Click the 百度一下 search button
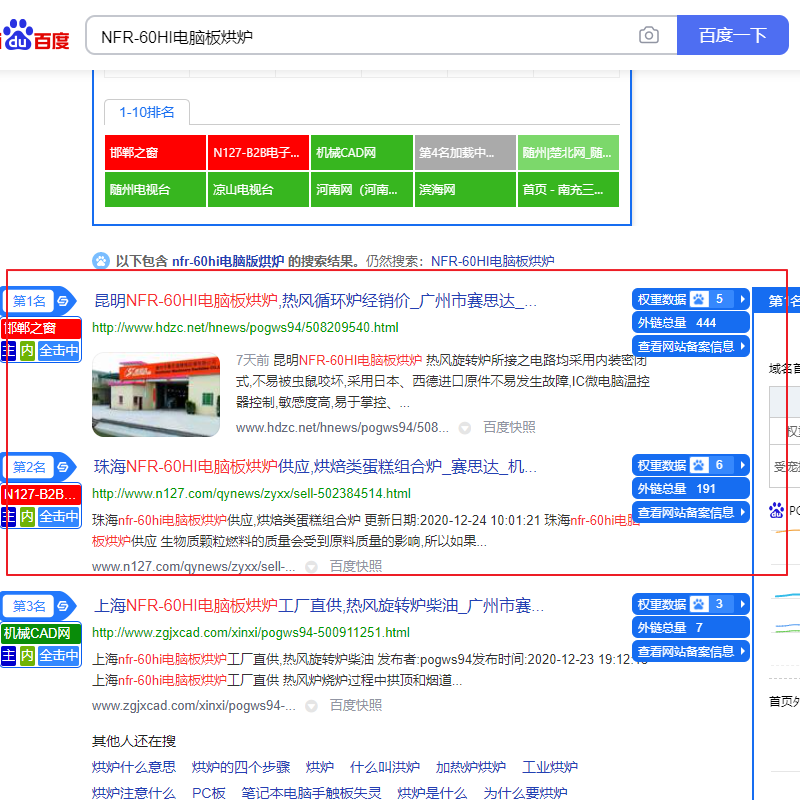This screenshot has height=800, width=800. pyautogui.click(x=733, y=35)
